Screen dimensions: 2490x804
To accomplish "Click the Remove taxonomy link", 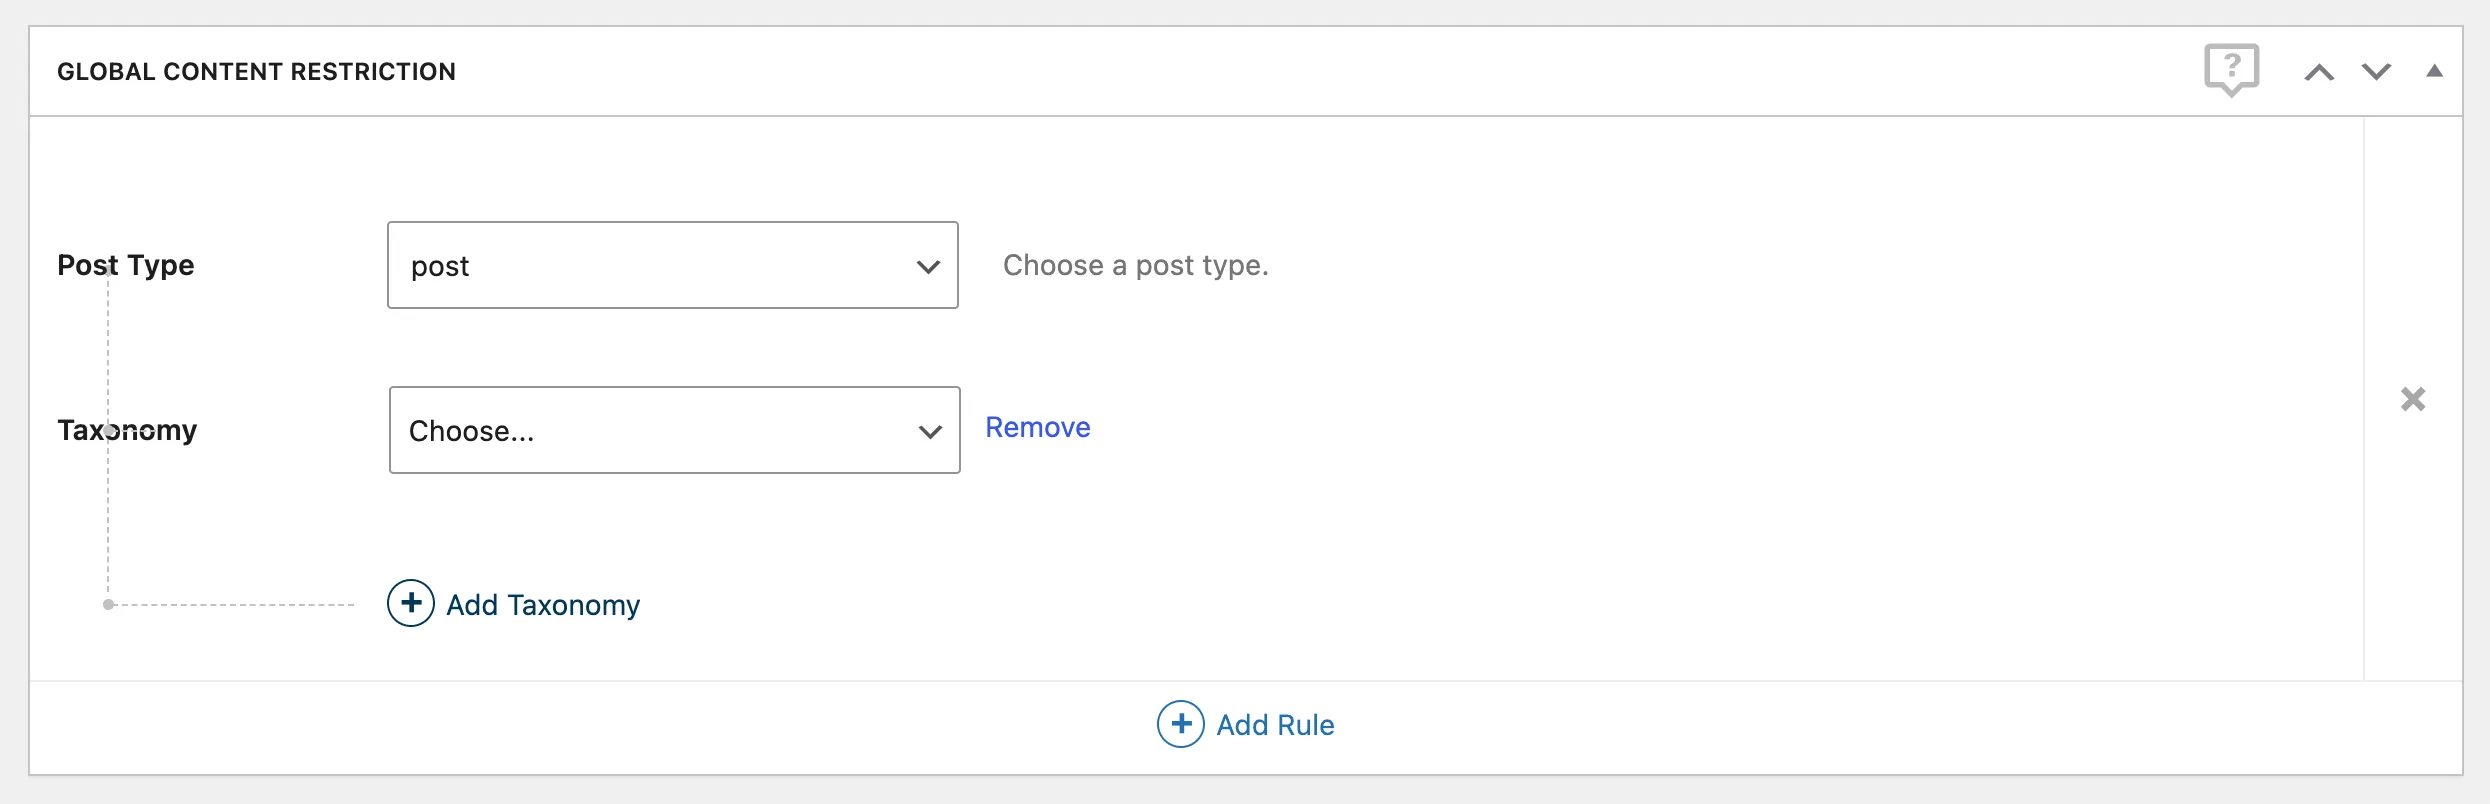I will (x=1037, y=427).
